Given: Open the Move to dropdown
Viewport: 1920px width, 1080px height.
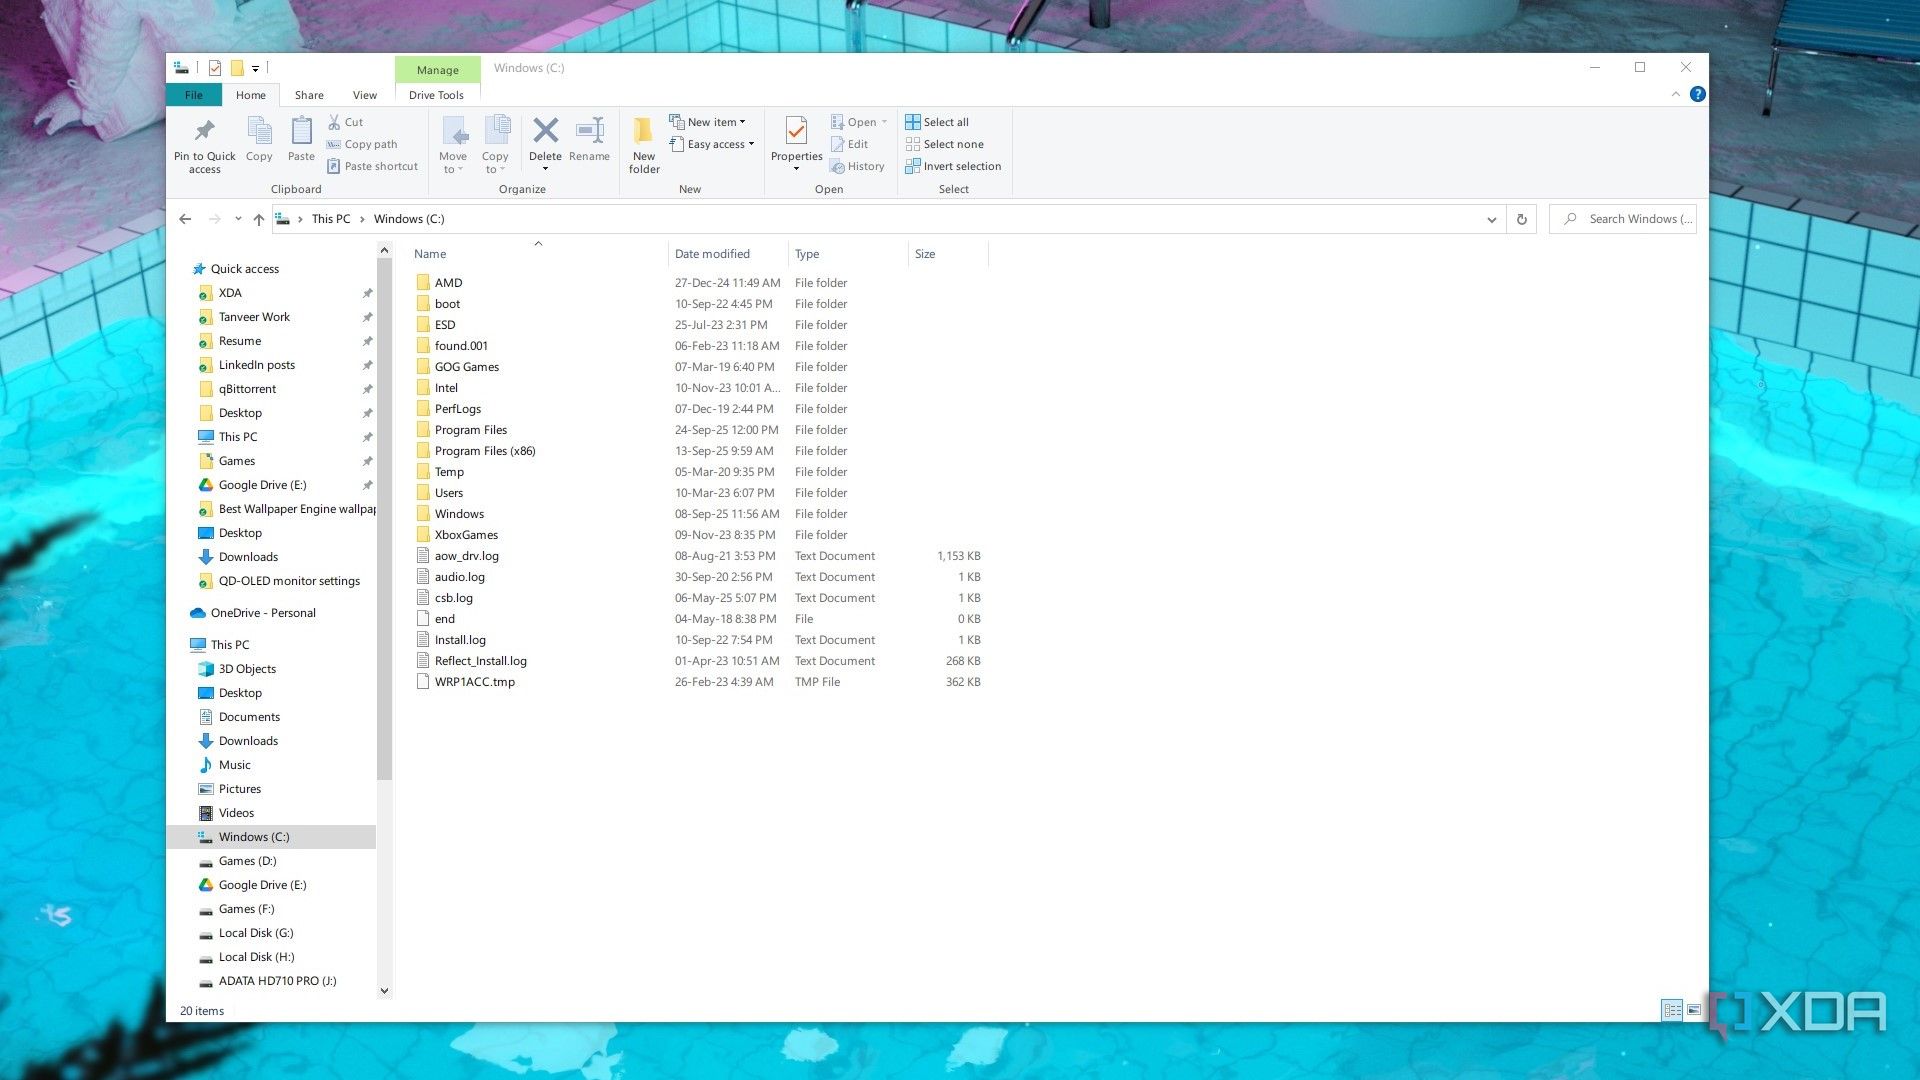Looking at the screenshot, I should click(x=453, y=163).
